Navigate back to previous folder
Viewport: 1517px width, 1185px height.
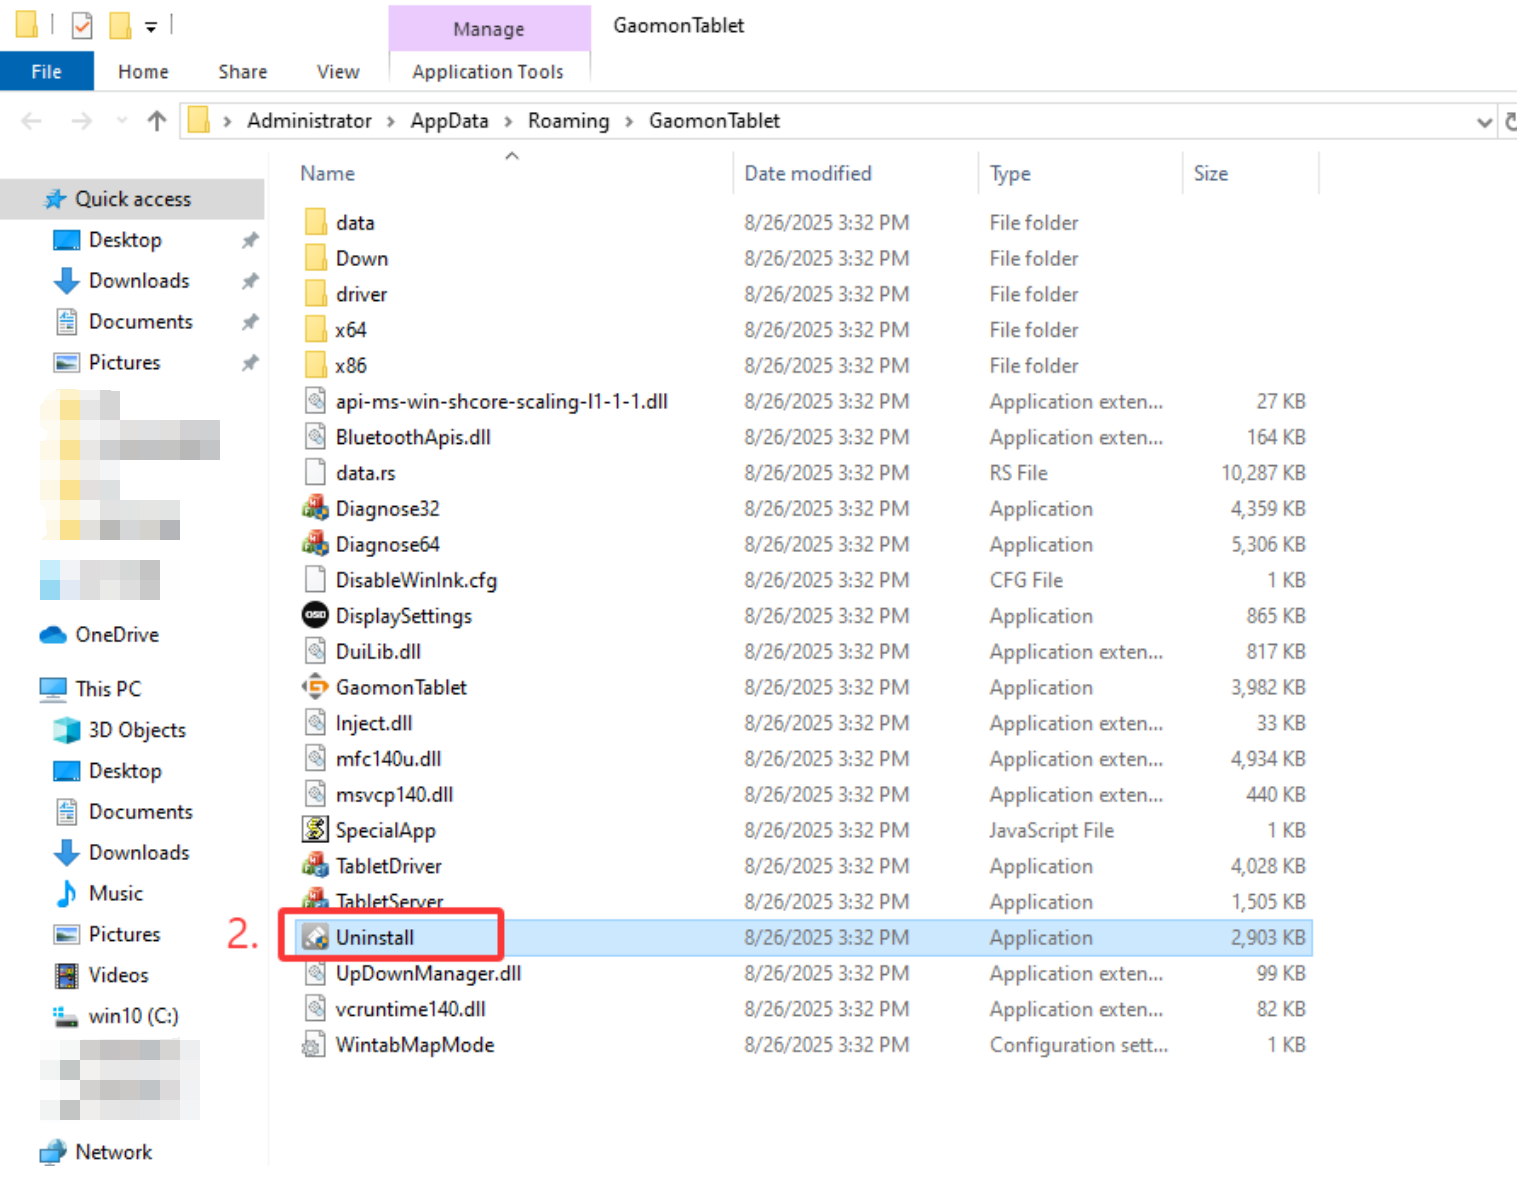pyautogui.click(x=32, y=121)
